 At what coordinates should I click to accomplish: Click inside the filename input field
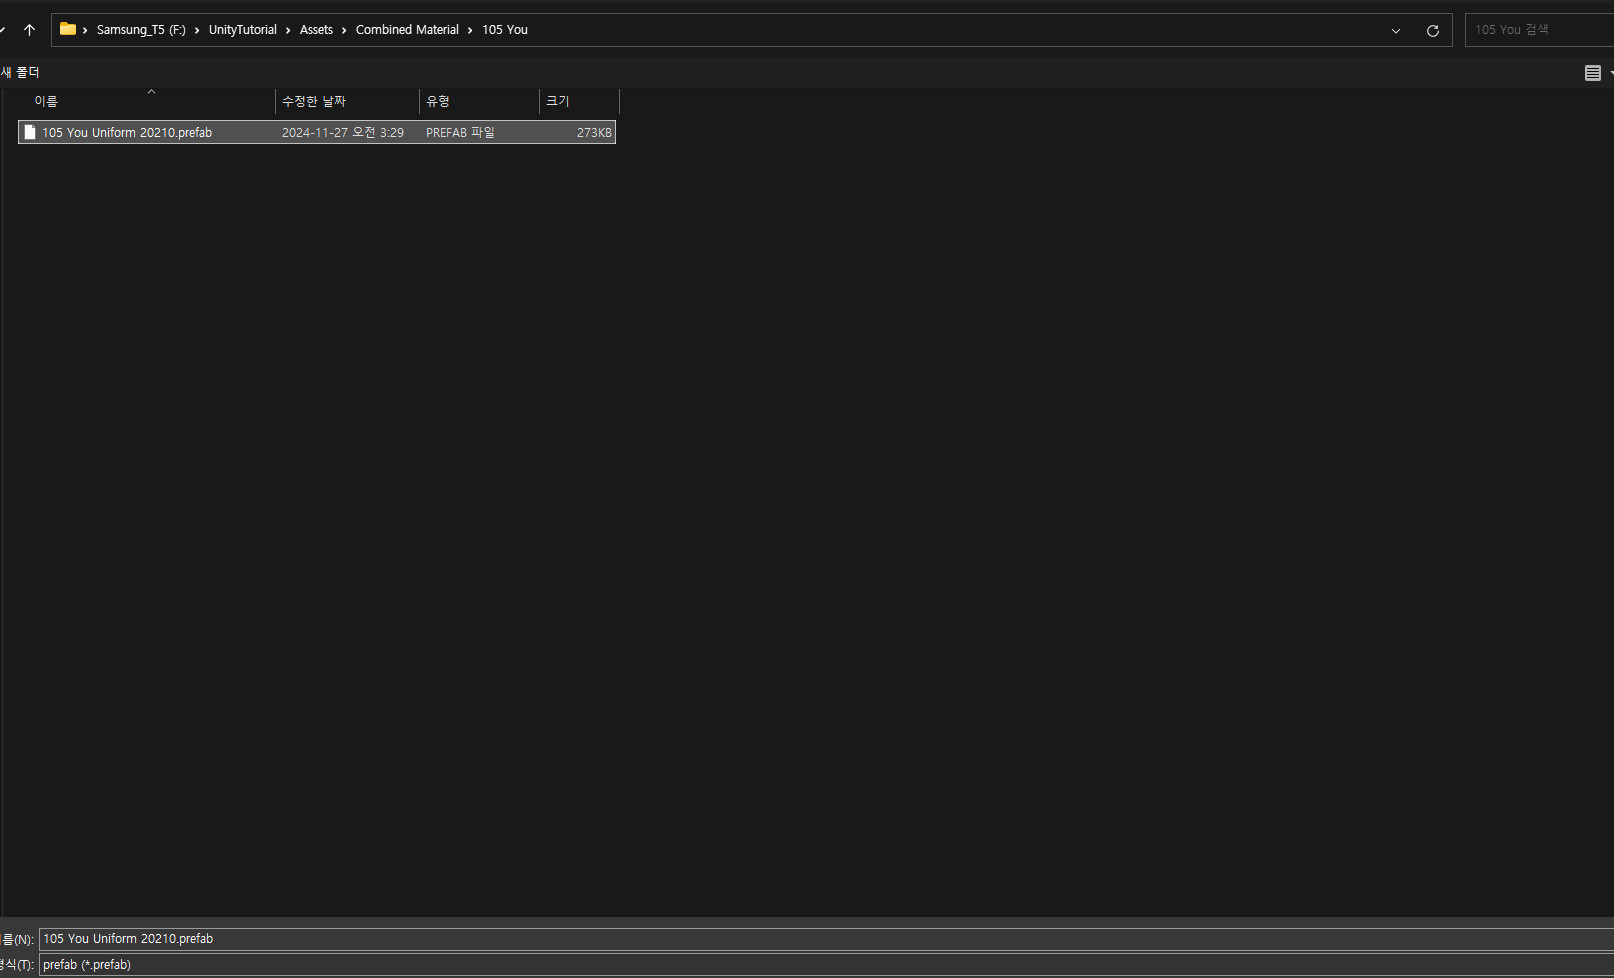click(x=400, y=938)
